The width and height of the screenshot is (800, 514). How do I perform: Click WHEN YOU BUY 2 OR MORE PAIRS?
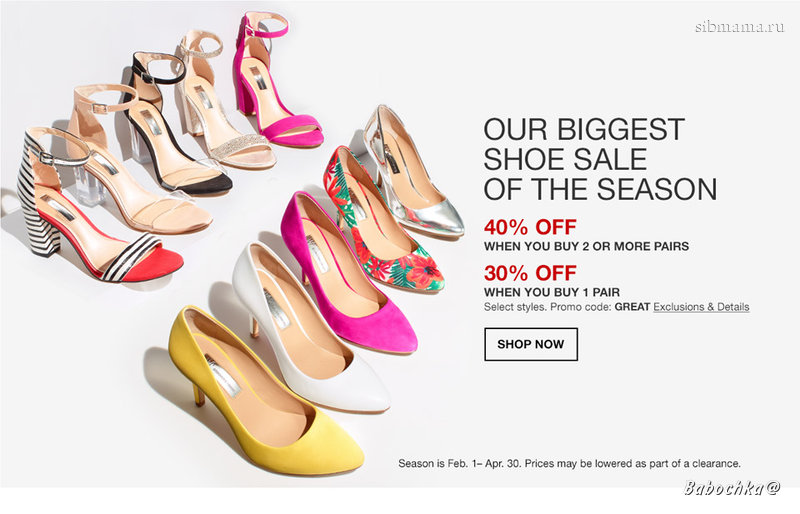click(x=586, y=247)
